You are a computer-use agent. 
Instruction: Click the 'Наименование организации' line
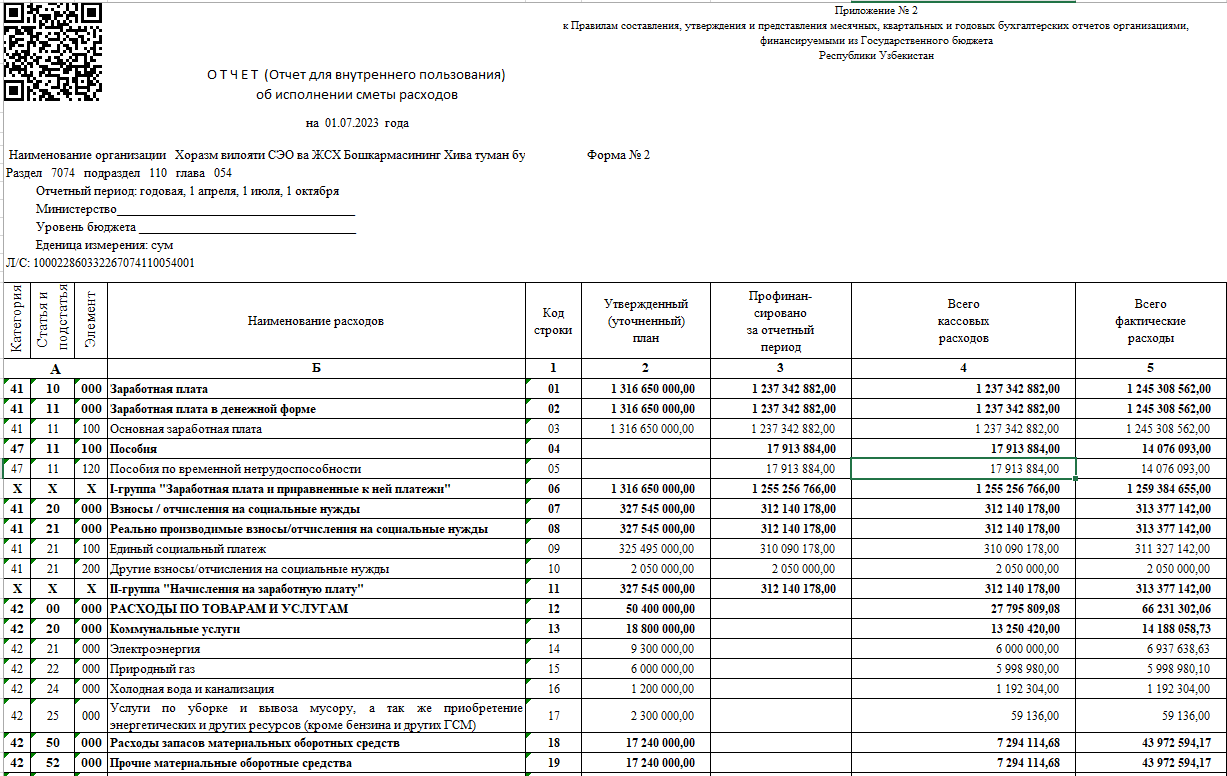tap(266, 155)
